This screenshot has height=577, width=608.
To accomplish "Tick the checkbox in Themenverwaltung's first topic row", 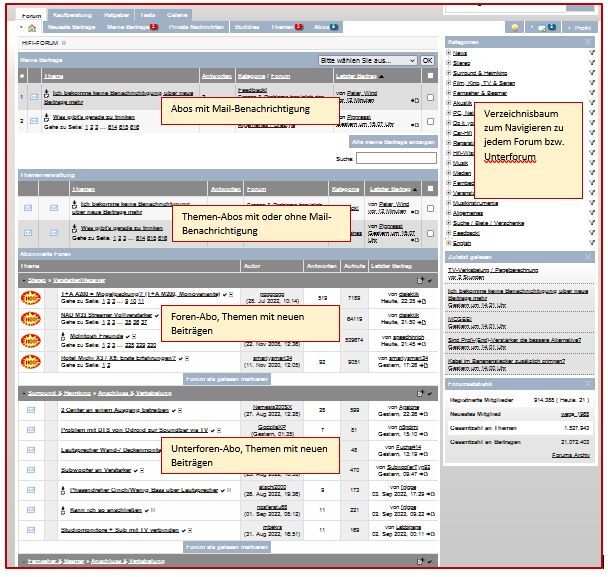I will [430, 209].
